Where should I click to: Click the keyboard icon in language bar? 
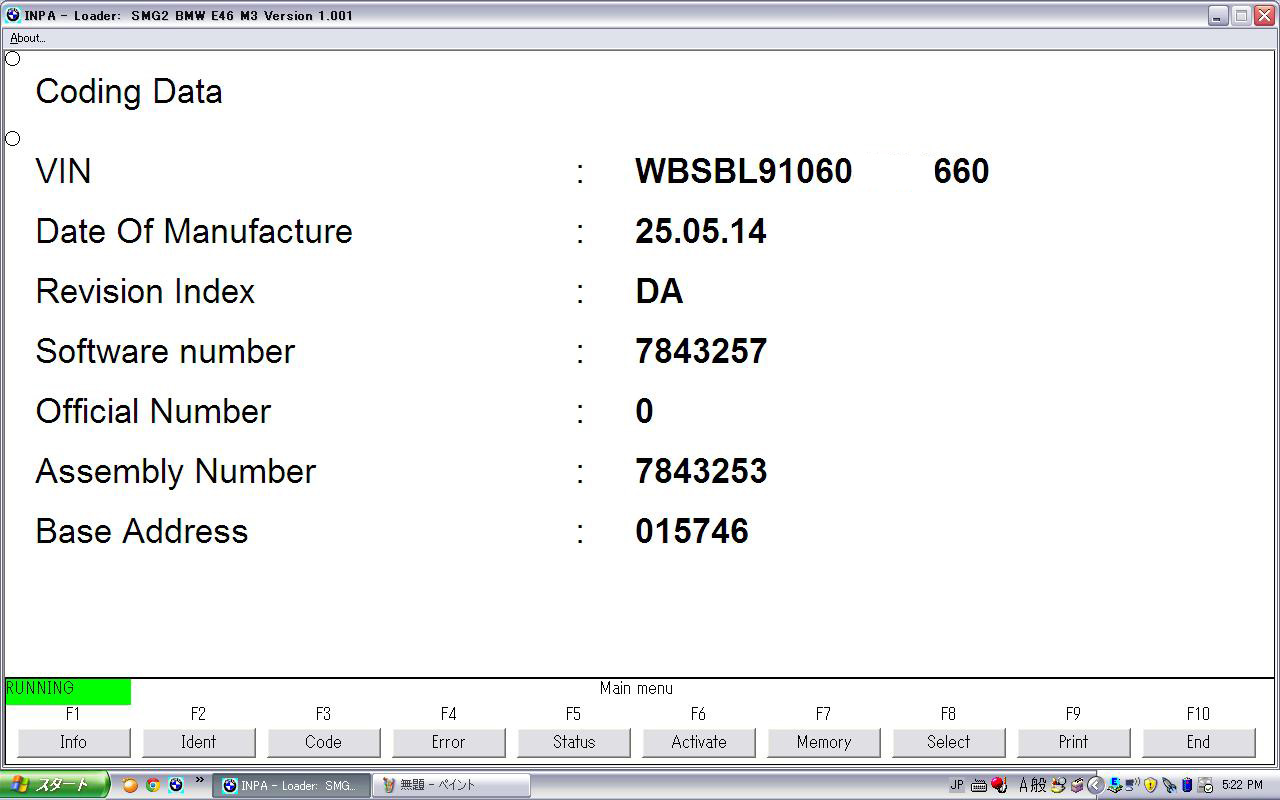(979, 785)
